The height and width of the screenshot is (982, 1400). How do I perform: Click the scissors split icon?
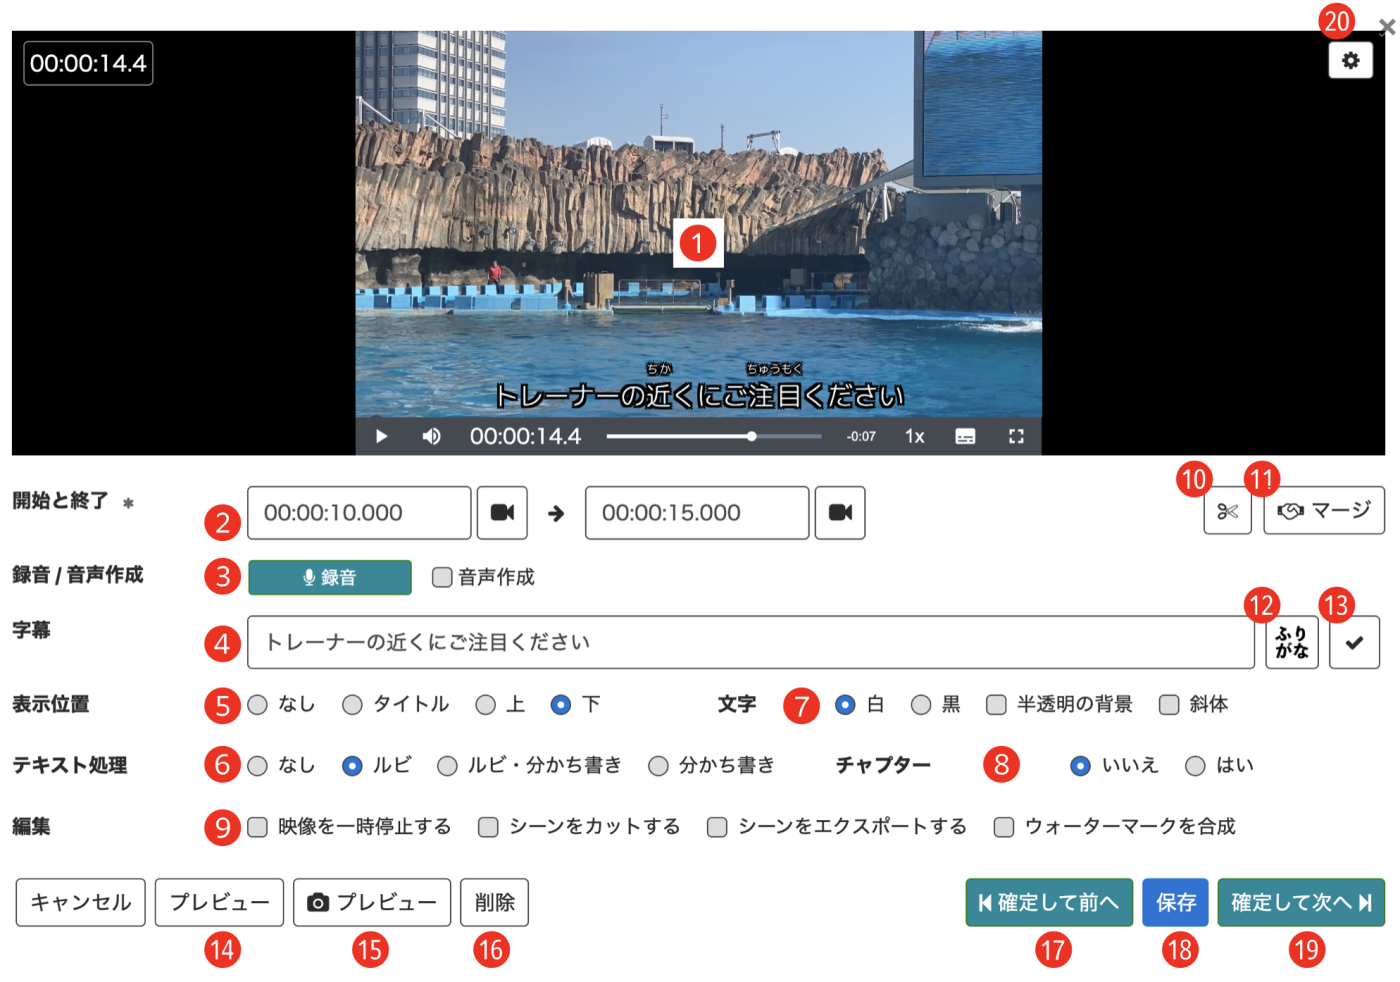click(1227, 512)
